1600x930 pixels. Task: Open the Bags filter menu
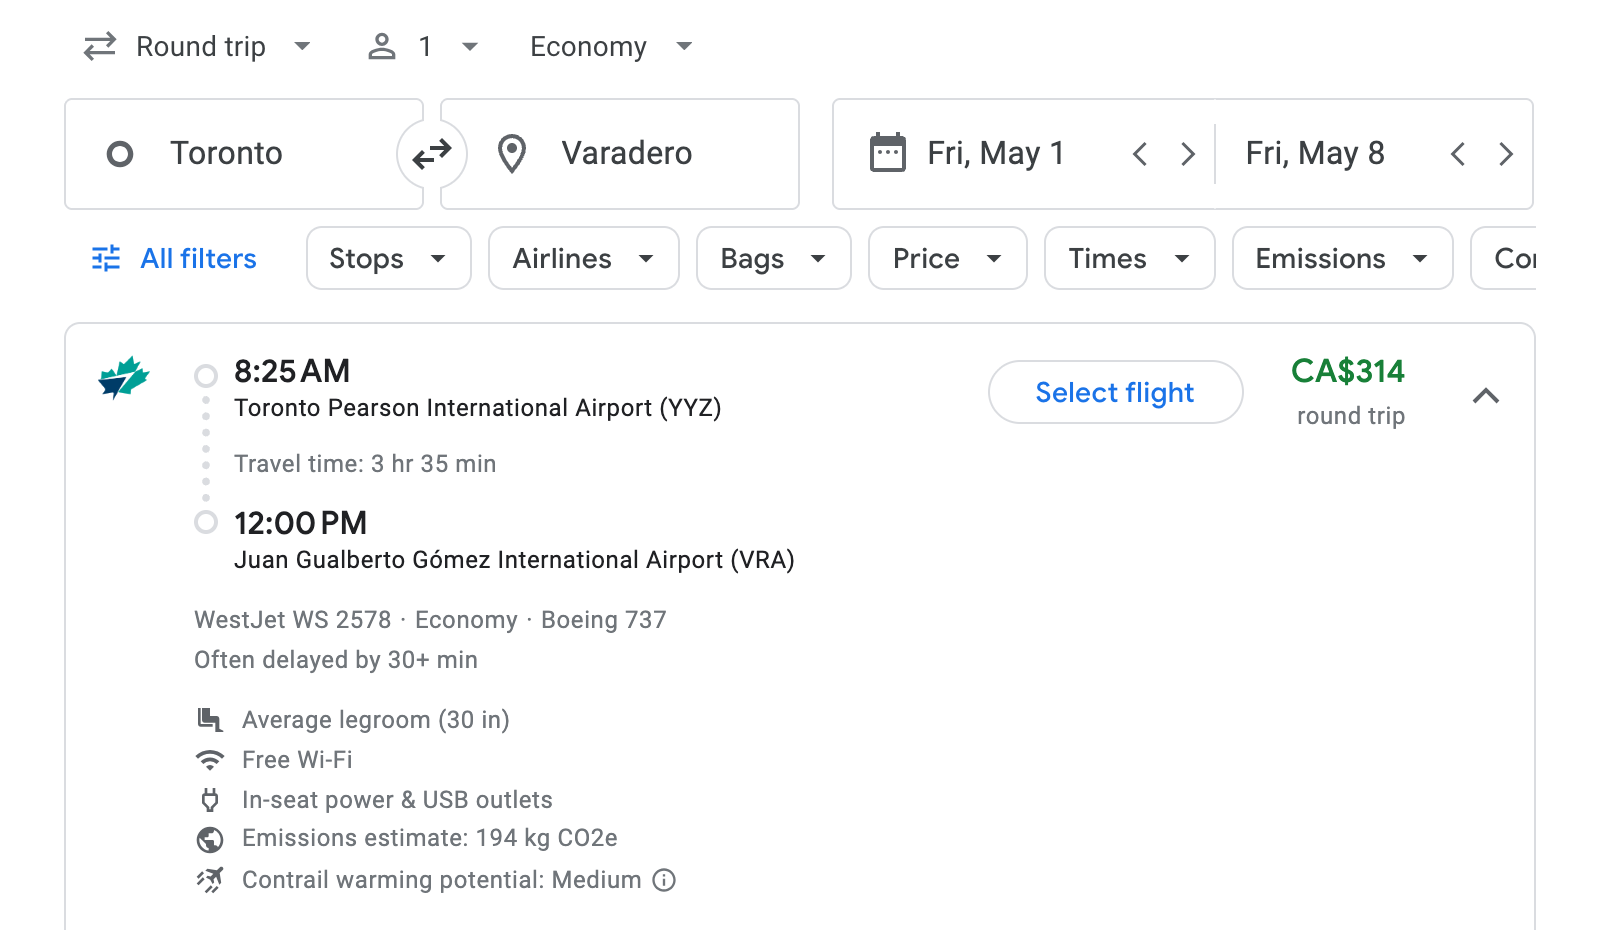pyautogui.click(x=773, y=258)
